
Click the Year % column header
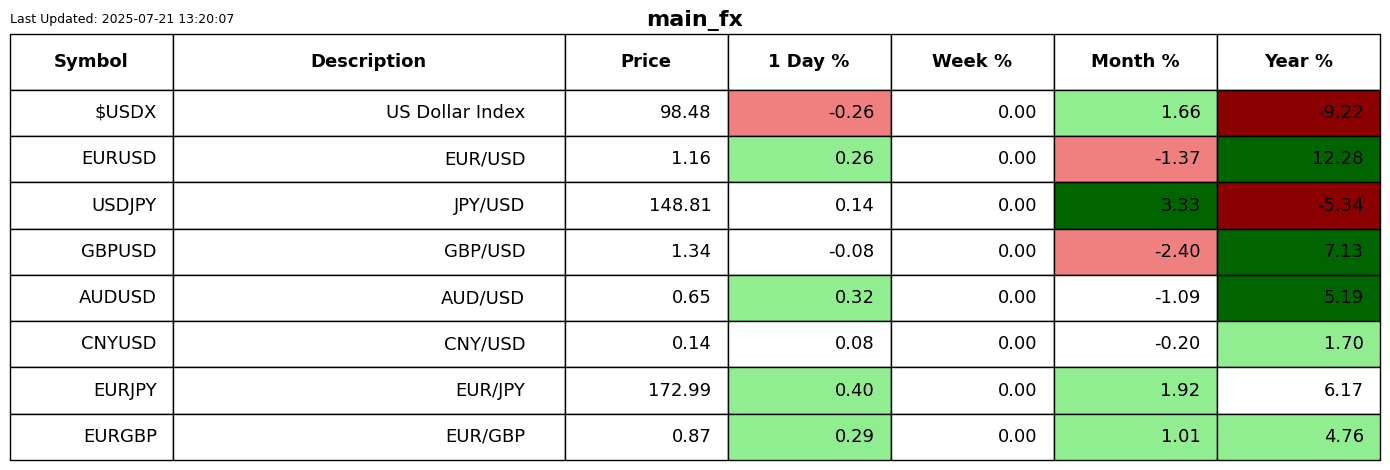click(1298, 62)
